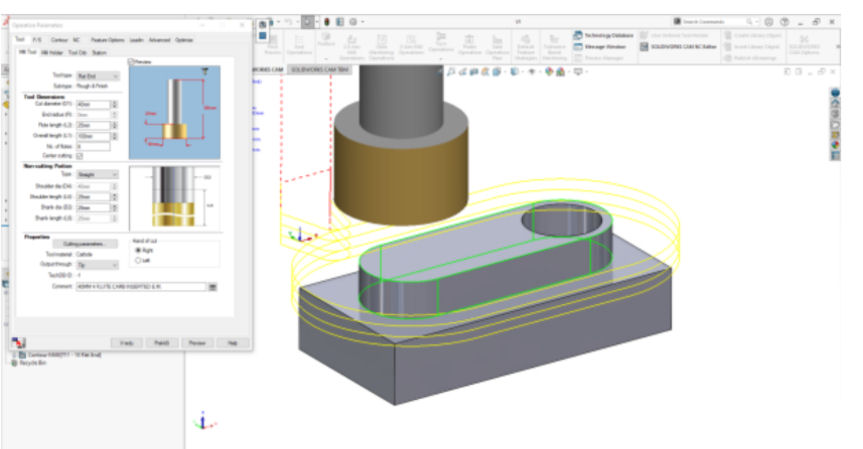This screenshot has height=449, width=863.
Task: Launch SOLIDWORKS CAM NC Editor
Action: pyautogui.click(x=679, y=46)
